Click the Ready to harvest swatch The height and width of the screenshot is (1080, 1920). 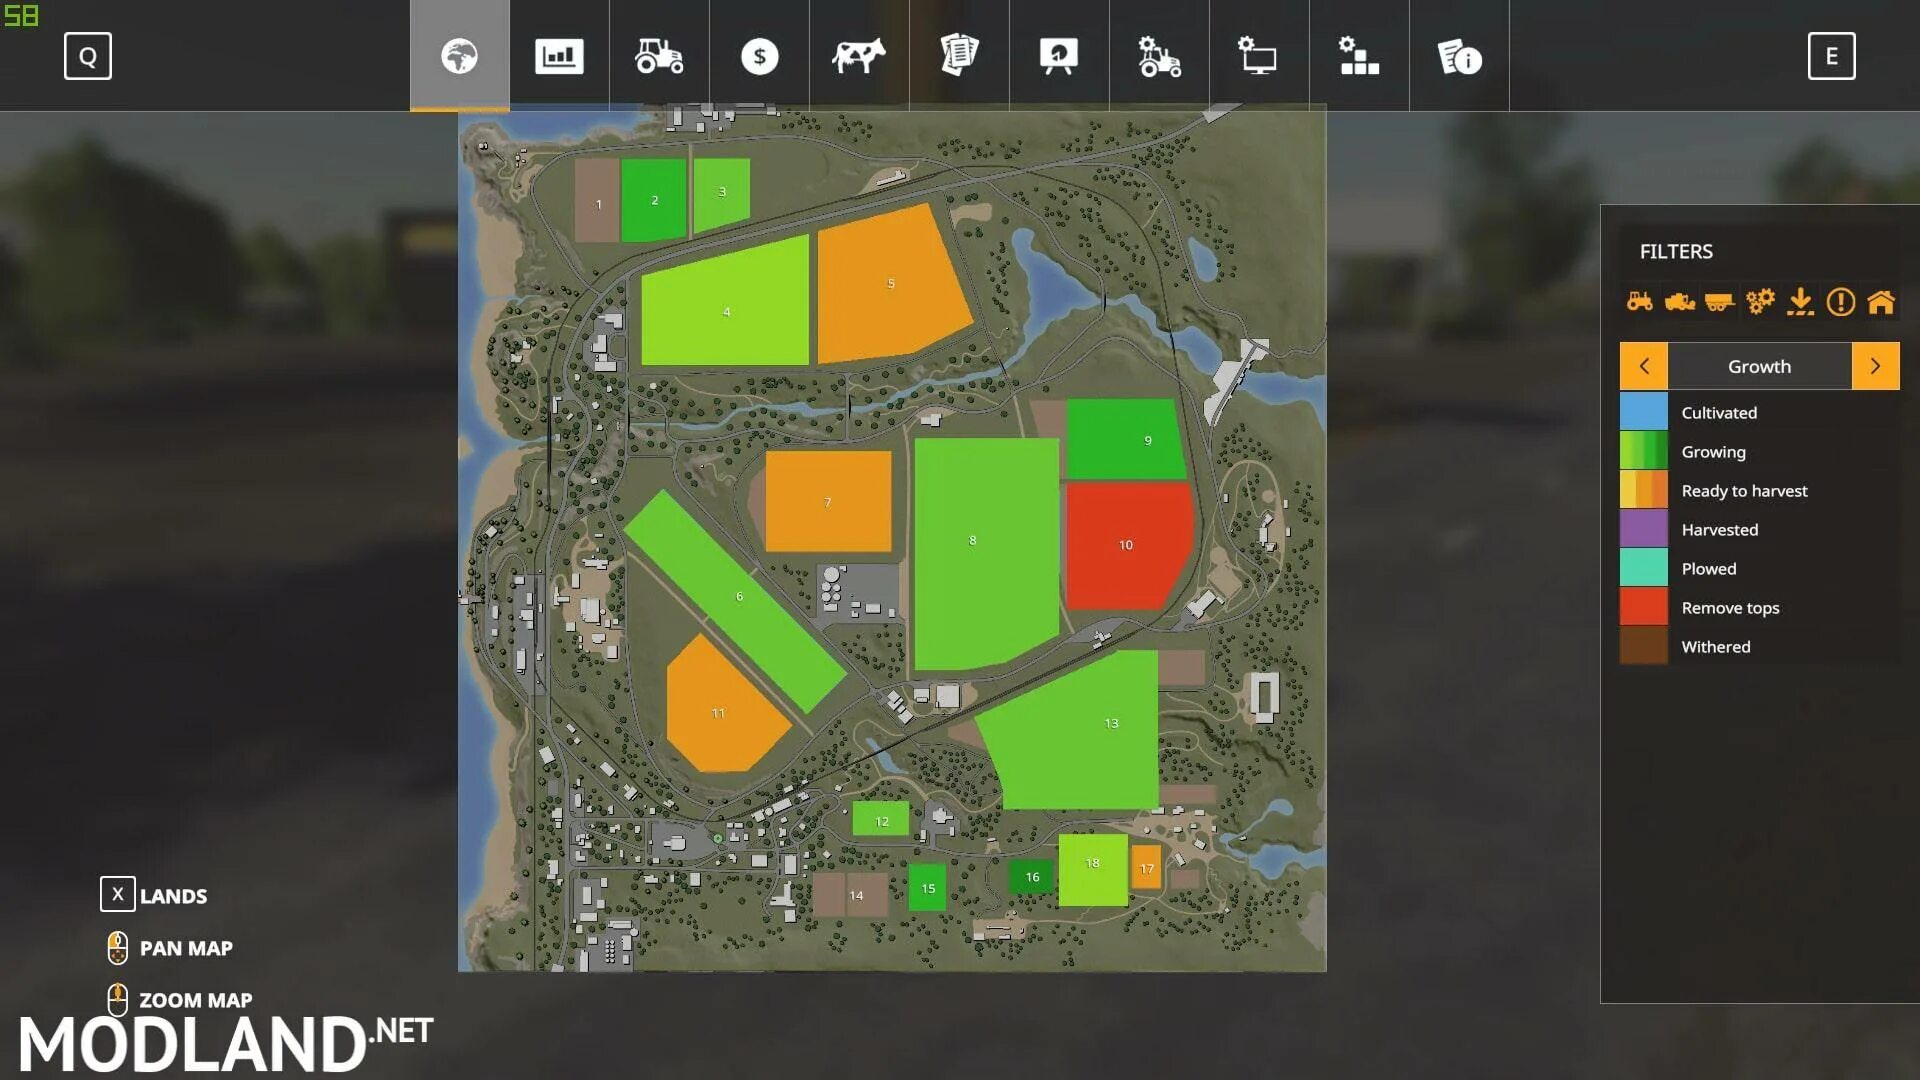[1644, 489]
